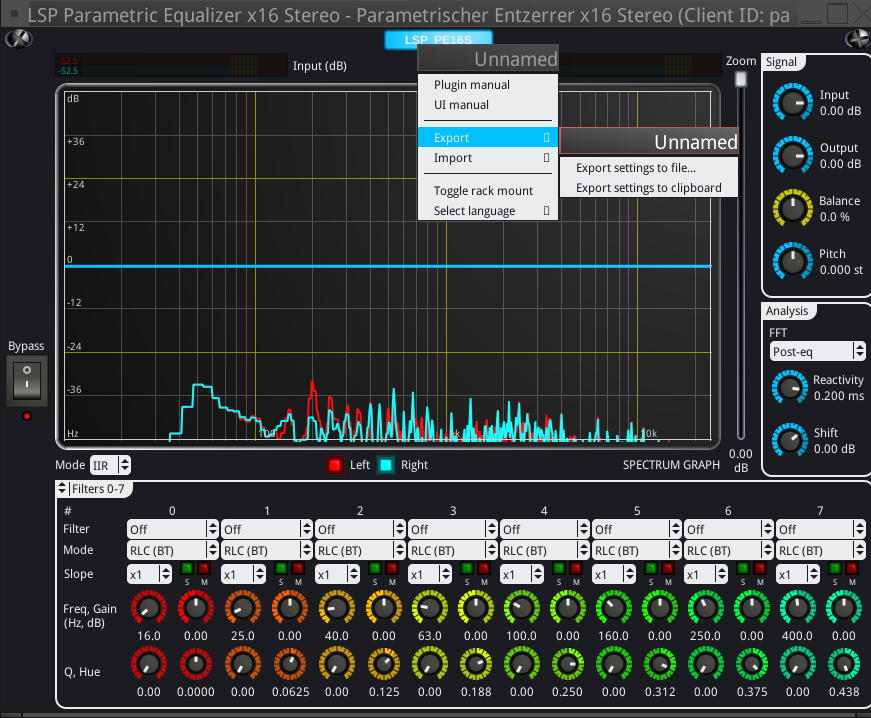
Task: Click the Input level knob in Signal panel
Action: [792, 102]
